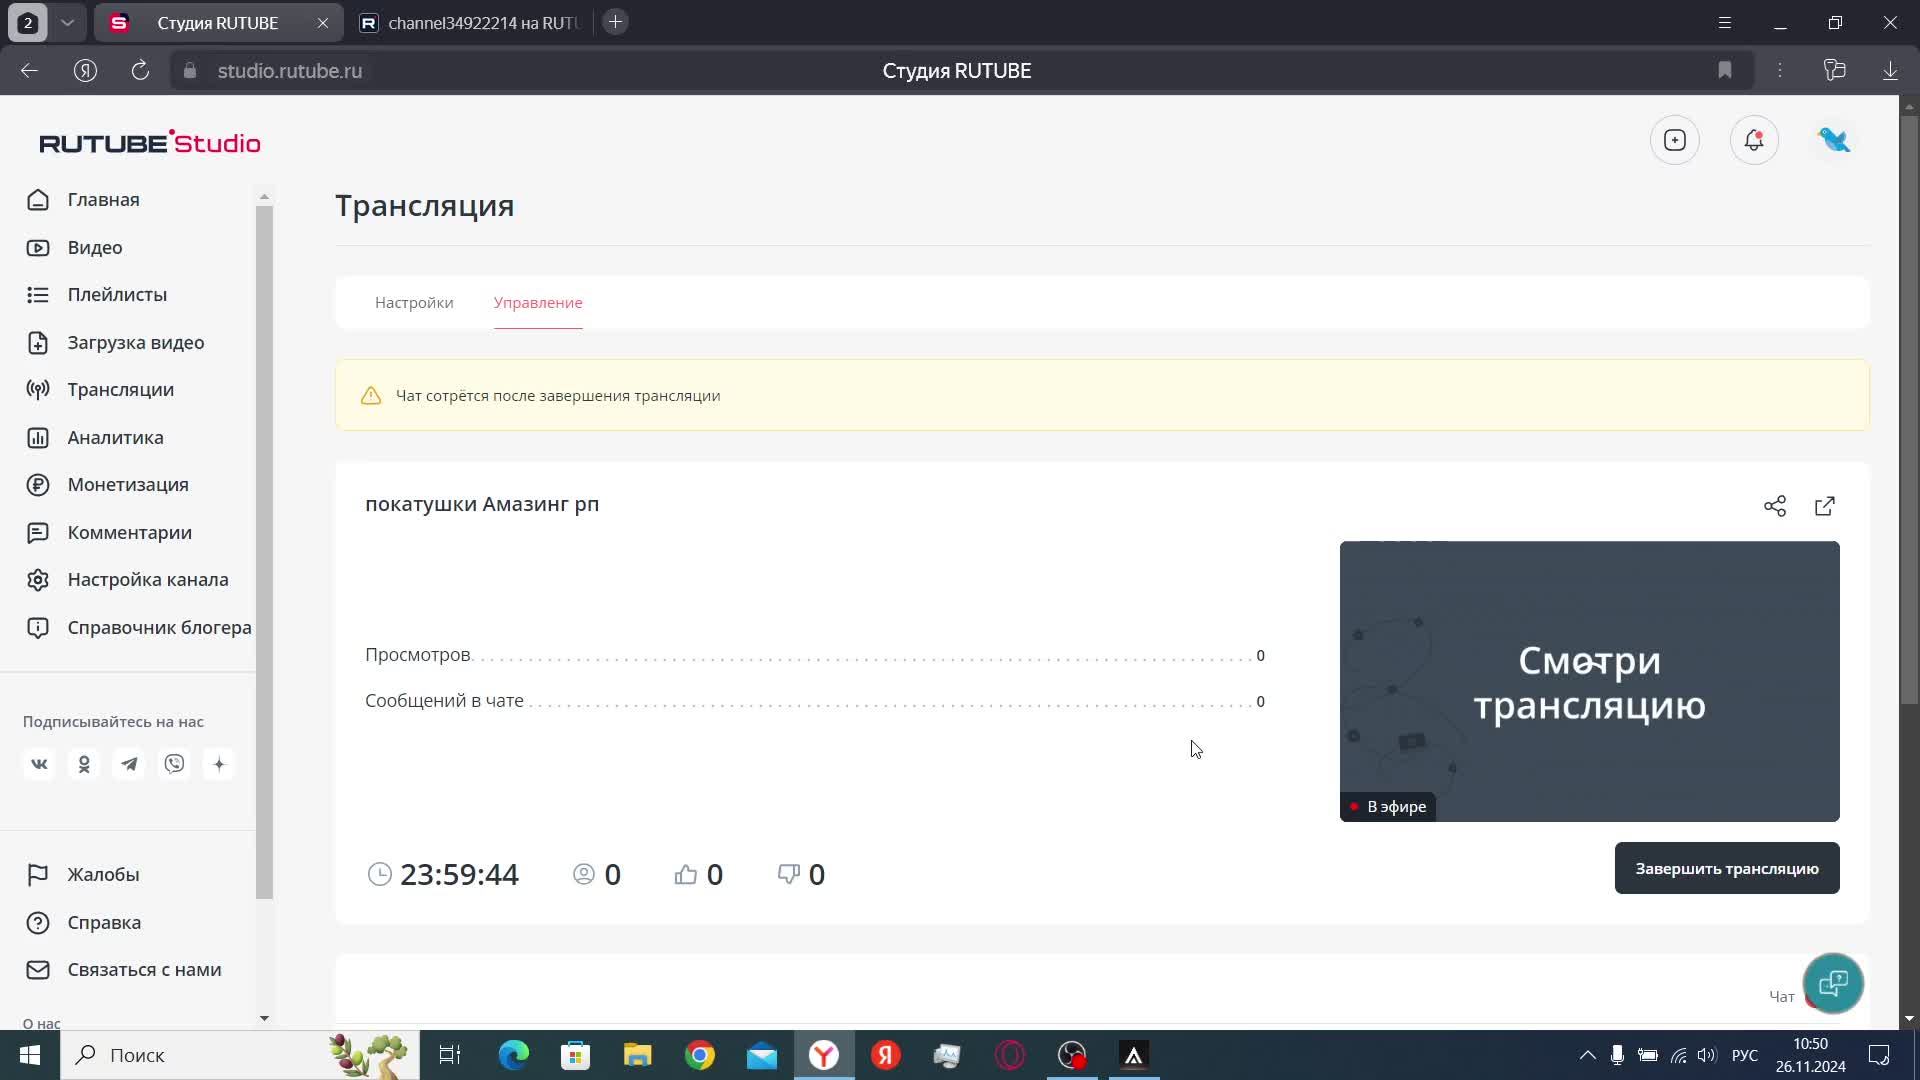
Task: Switch to the Настройки tab
Action: [414, 303]
